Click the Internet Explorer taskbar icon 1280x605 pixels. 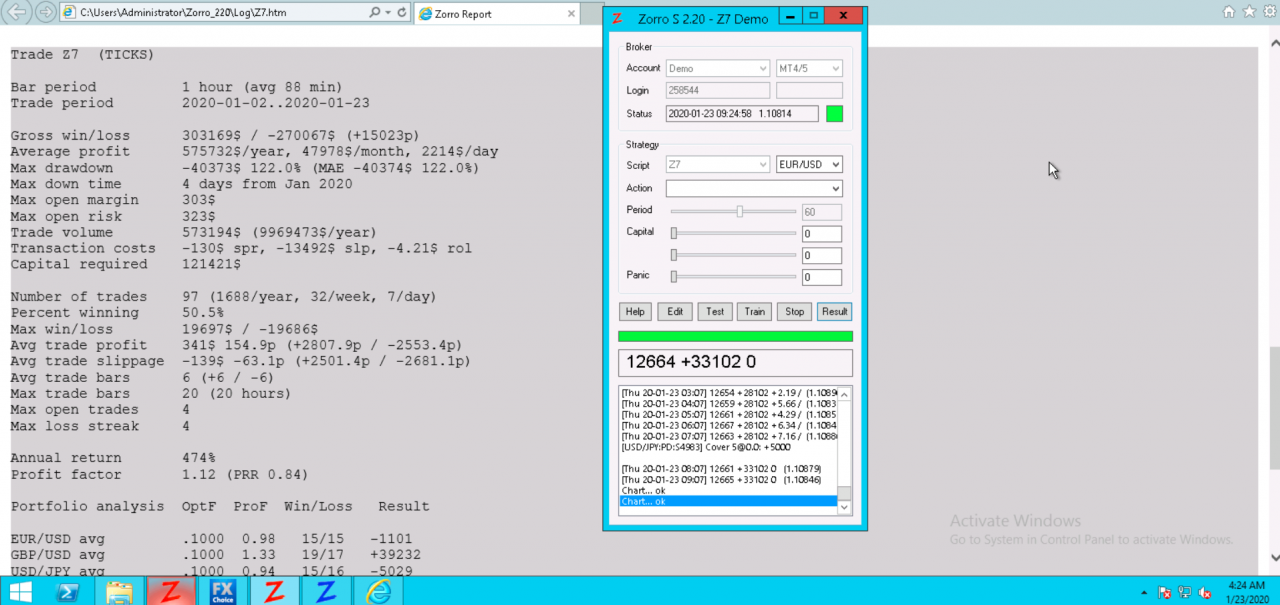(x=379, y=591)
